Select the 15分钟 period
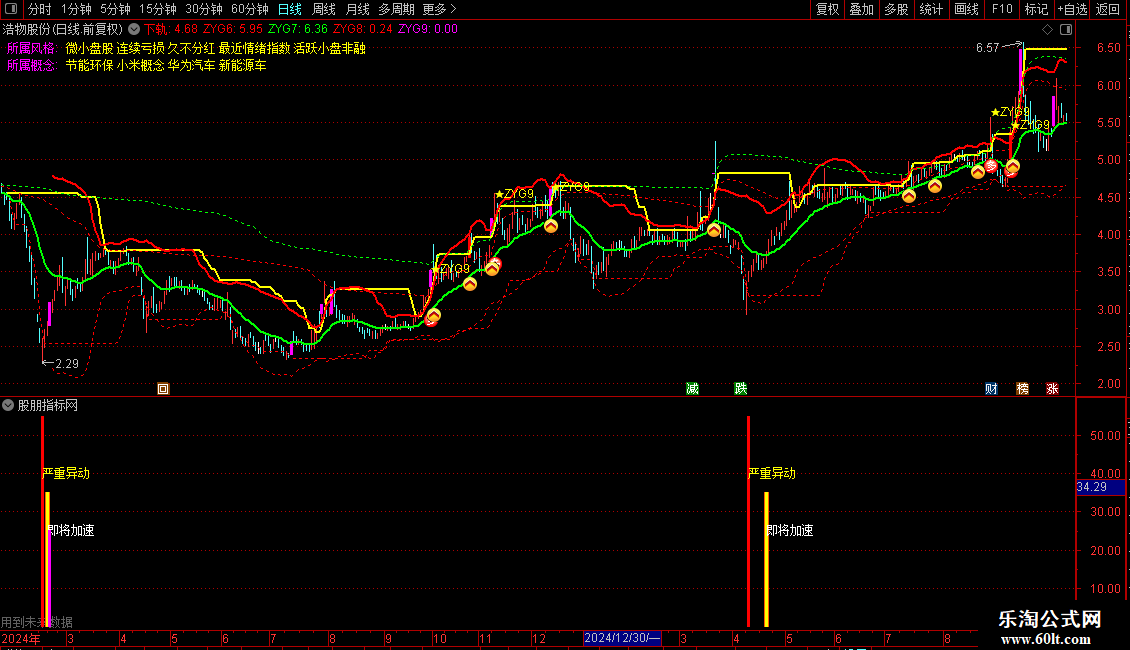Screen dimensions: 1130x650 (158, 9)
